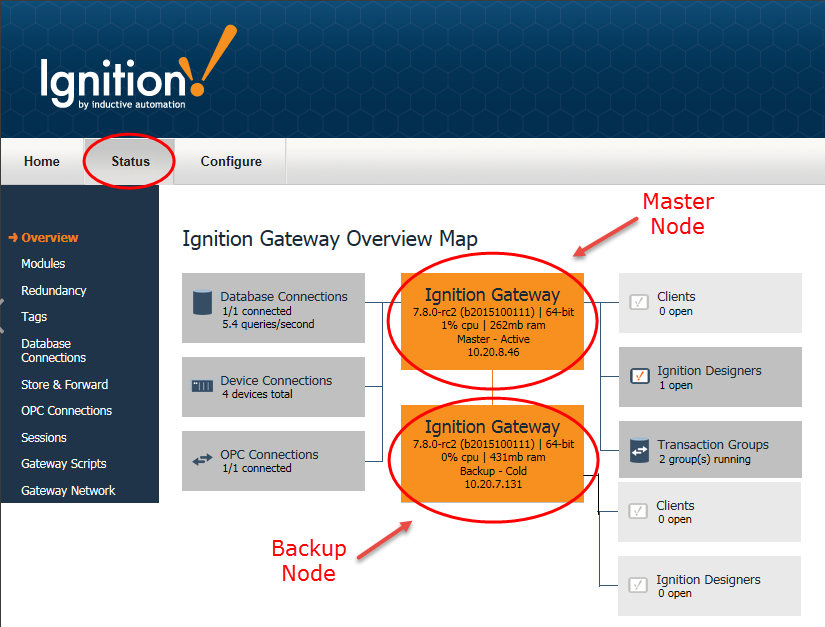Click the checkmark icon beside Ignition Designers 1 open
Viewport: 825px width, 627px height.
[639, 376]
